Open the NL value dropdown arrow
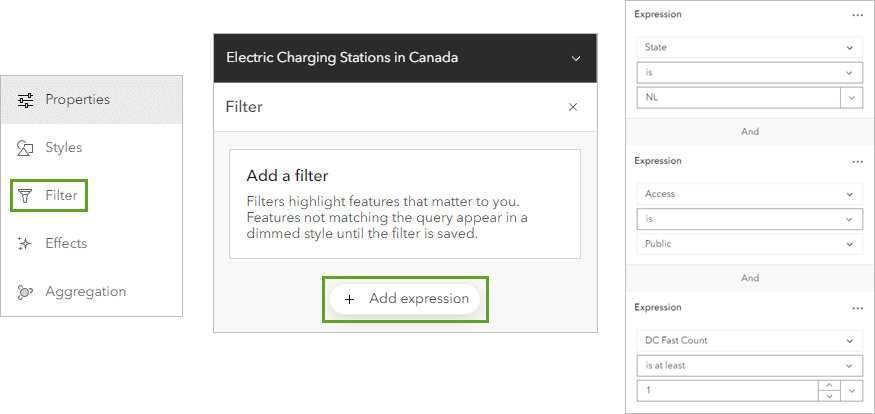This screenshot has width=875, height=414. pos(851,97)
